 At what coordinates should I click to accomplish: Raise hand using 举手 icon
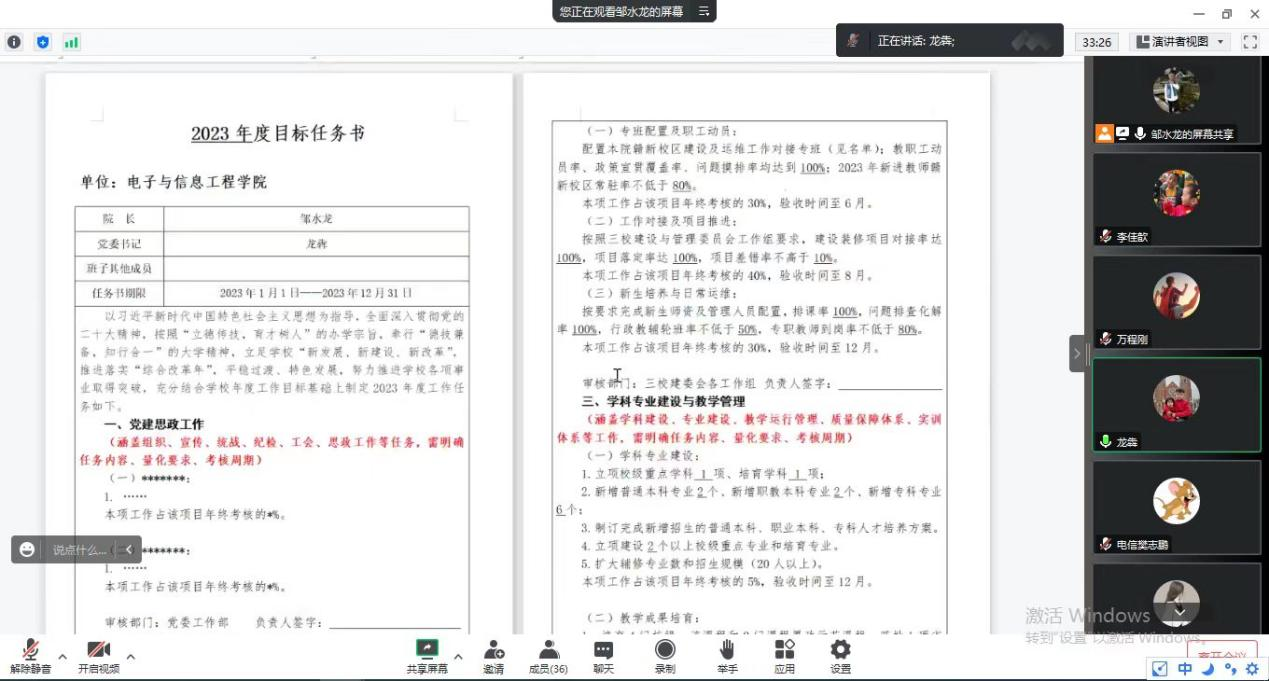tap(727, 655)
